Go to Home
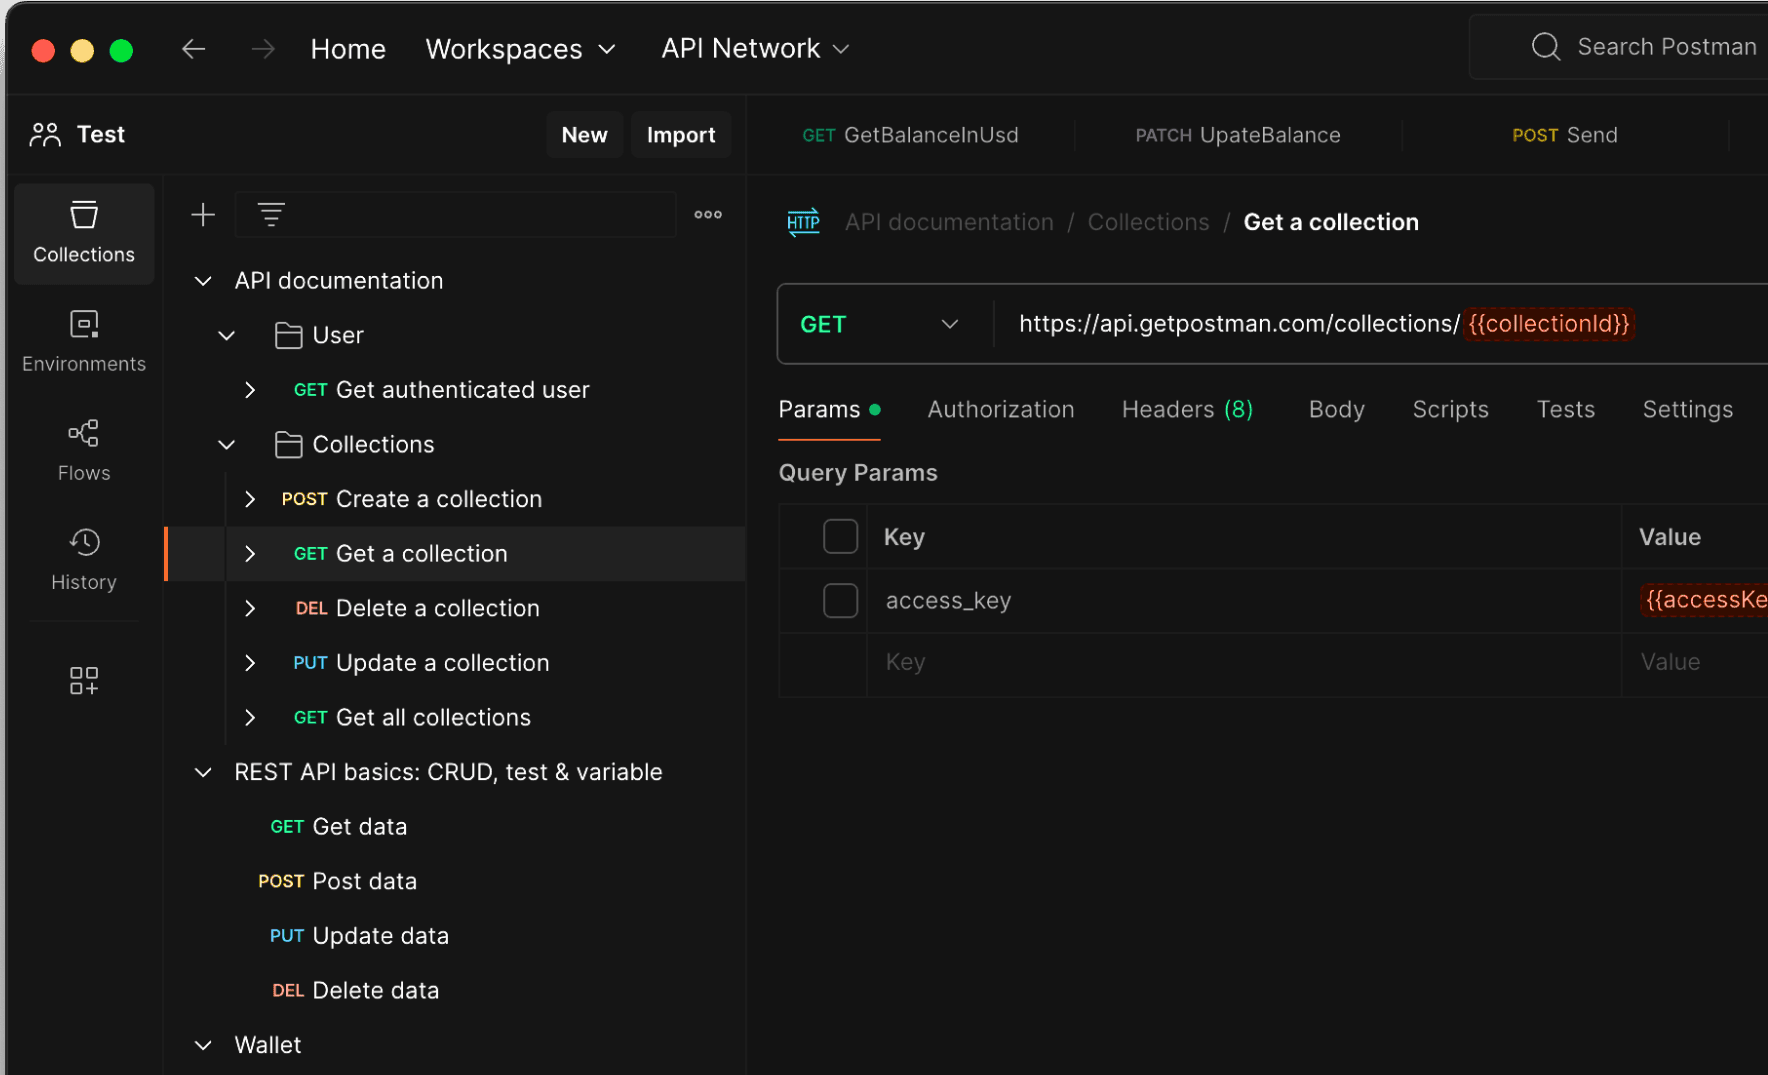The image size is (1768, 1075). [x=348, y=49]
